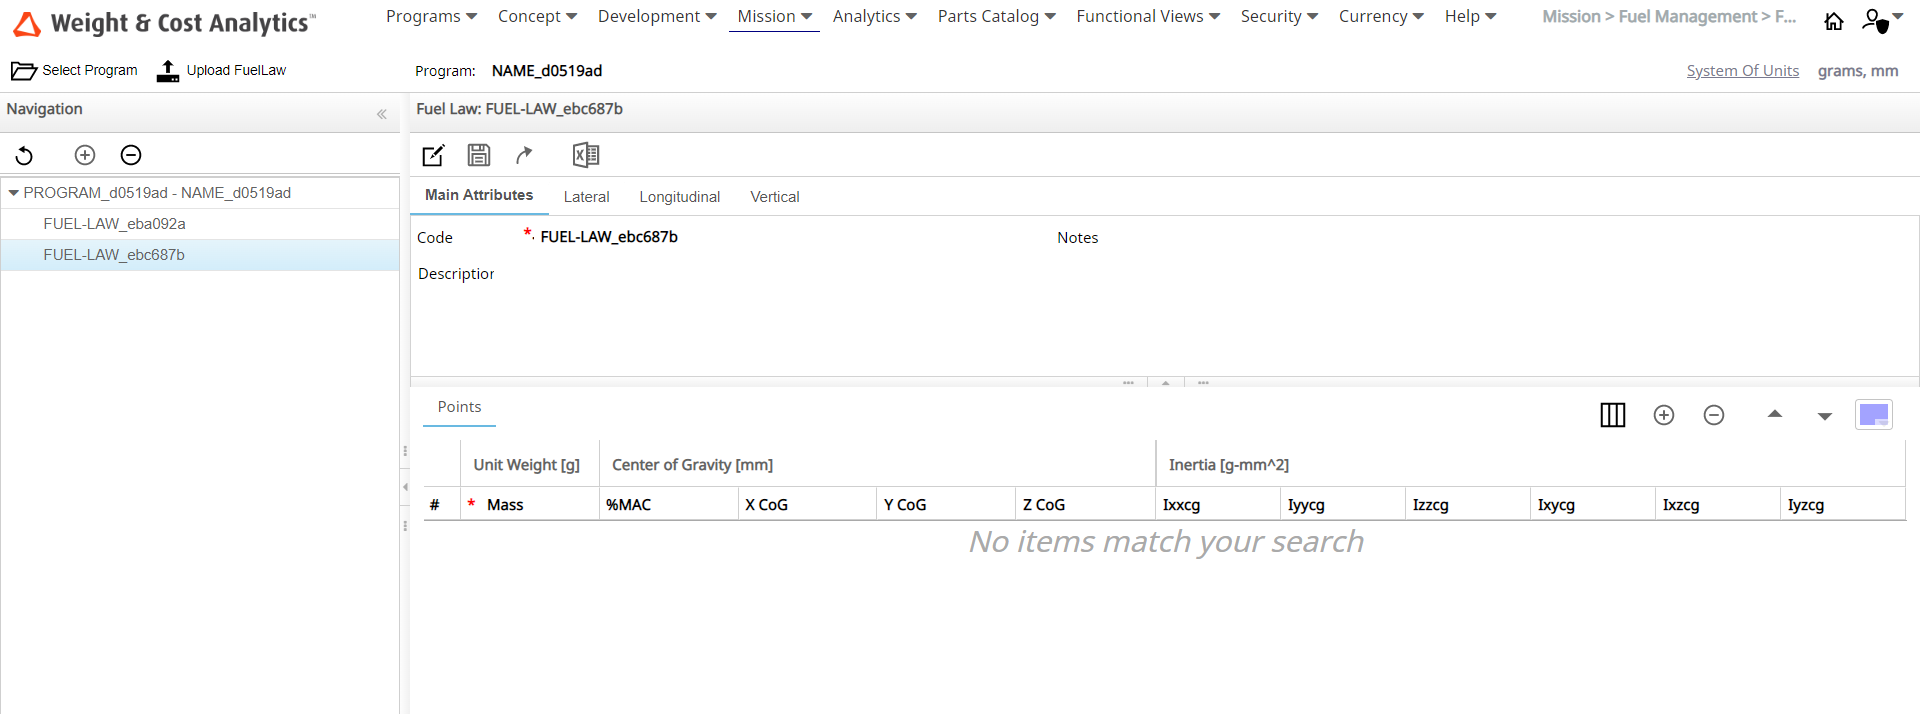Refresh the Navigation tree
This screenshot has height=714, width=1920.
coord(24,155)
